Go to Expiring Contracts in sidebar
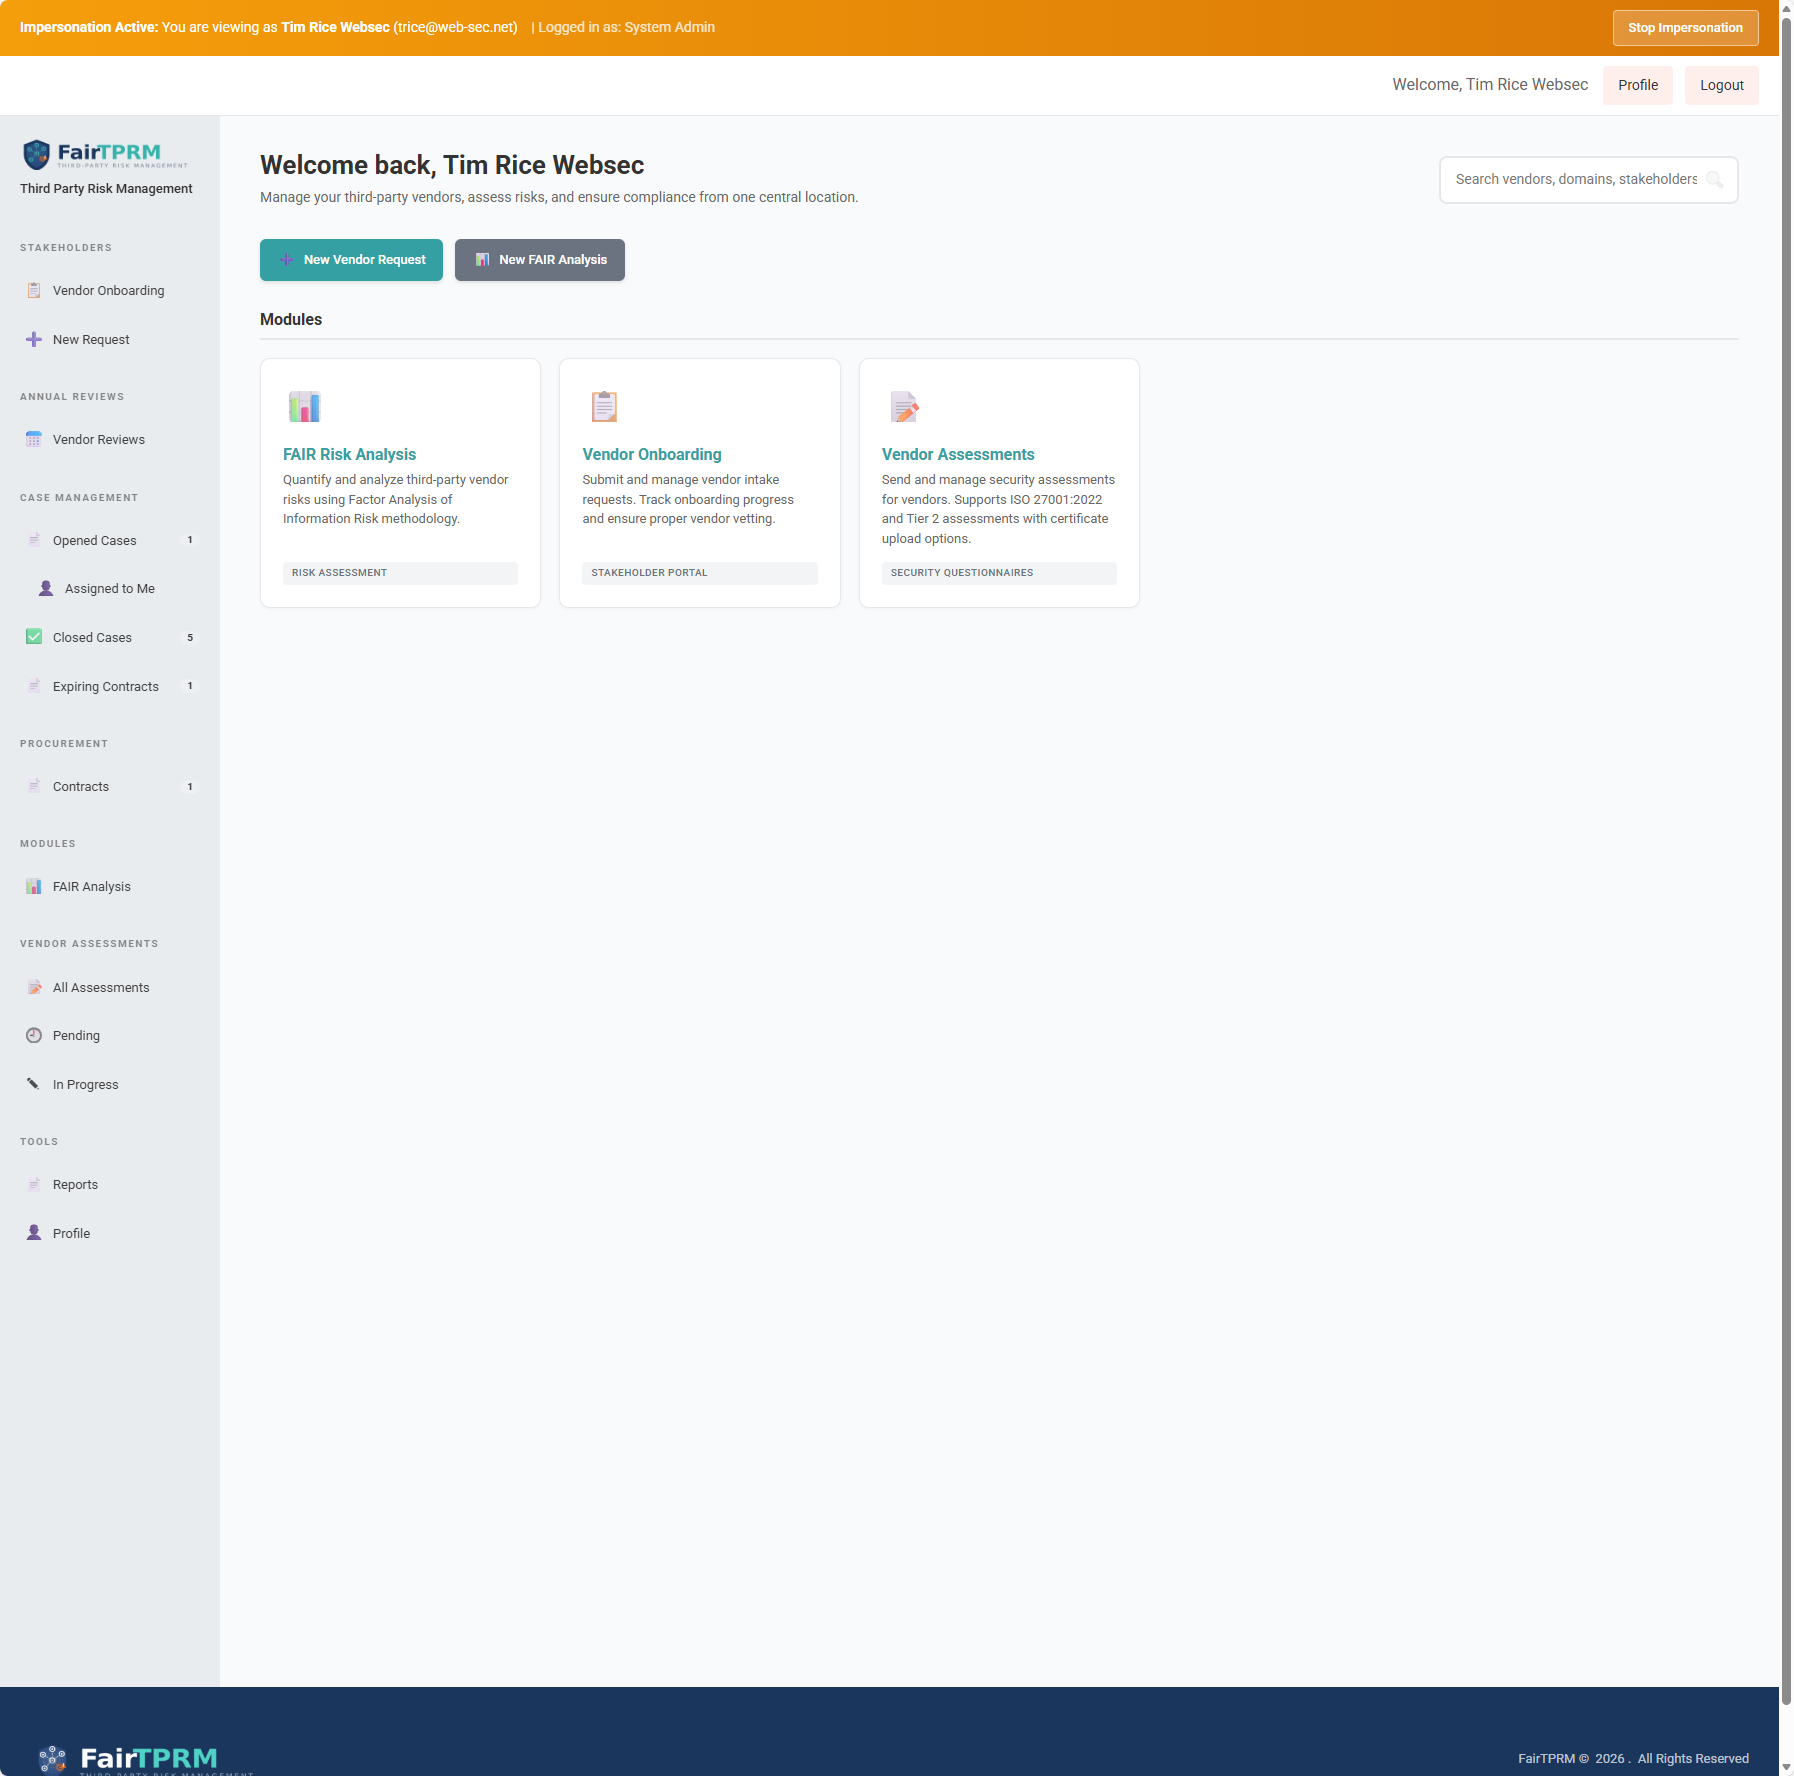This screenshot has width=1794, height=1776. pos(105,686)
